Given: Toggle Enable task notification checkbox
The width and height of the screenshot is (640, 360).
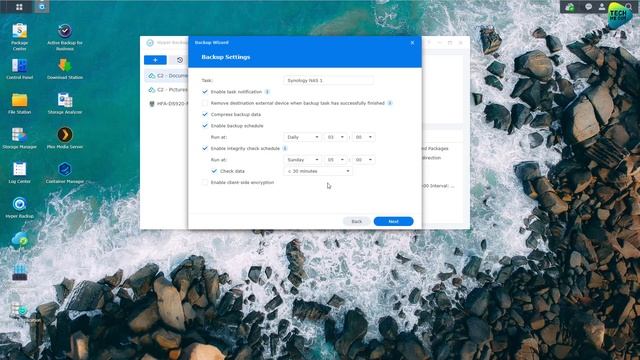Looking at the screenshot, I should 205,92.
